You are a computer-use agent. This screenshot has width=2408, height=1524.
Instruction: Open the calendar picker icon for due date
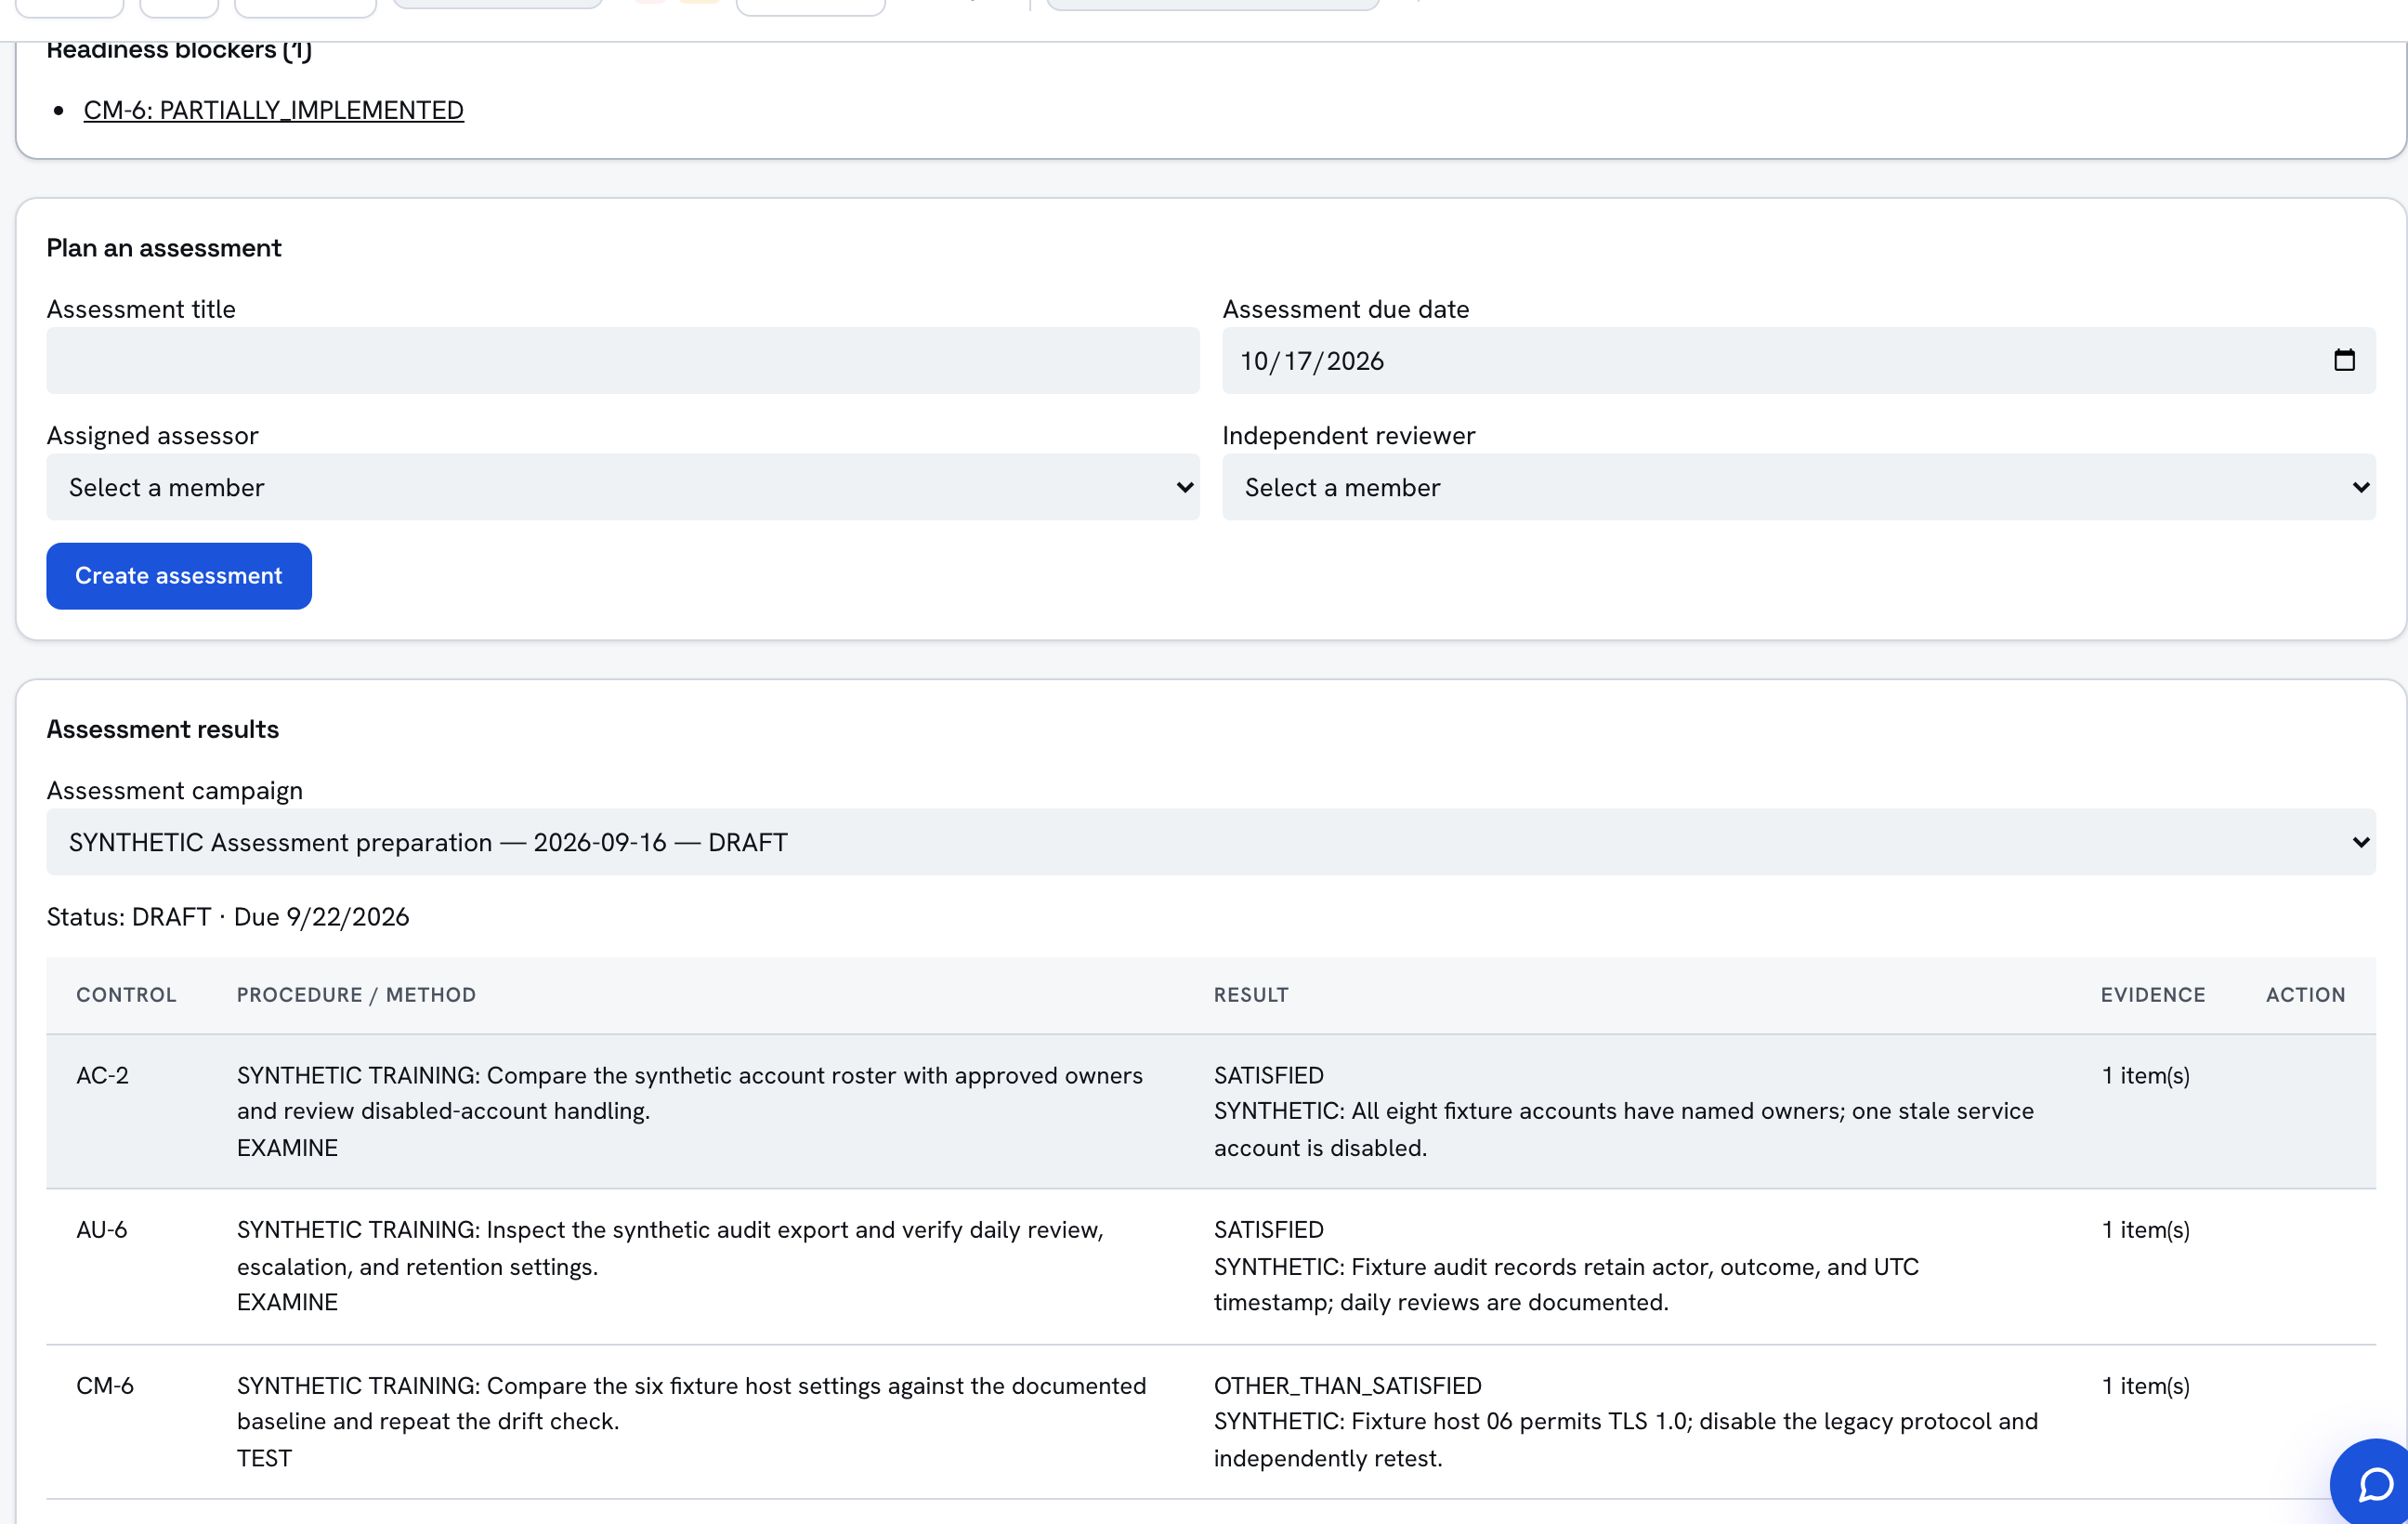2344,360
